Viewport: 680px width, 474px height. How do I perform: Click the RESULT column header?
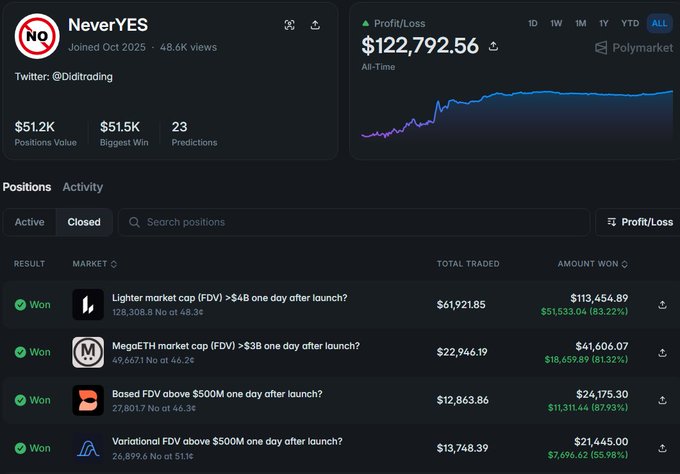(29, 264)
